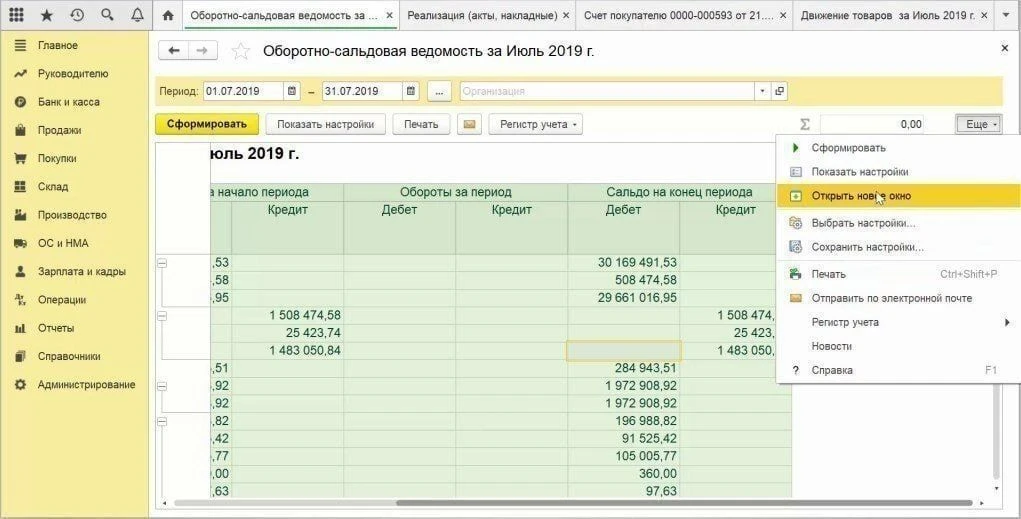Image resolution: width=1021 pixels, height=519 pixels.
Task: Click the Сформировать button
Action: [206, 124]
